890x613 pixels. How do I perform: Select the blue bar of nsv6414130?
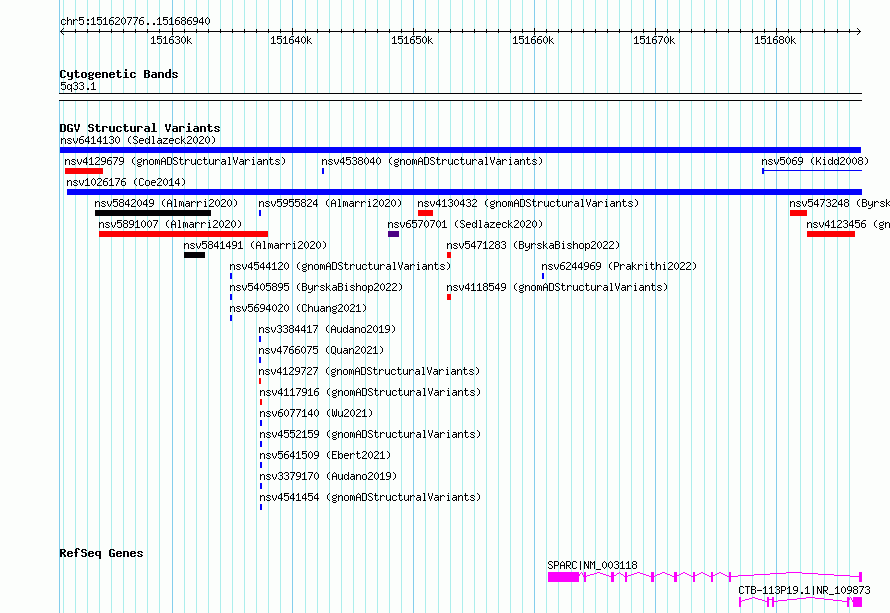pos(460,150)
